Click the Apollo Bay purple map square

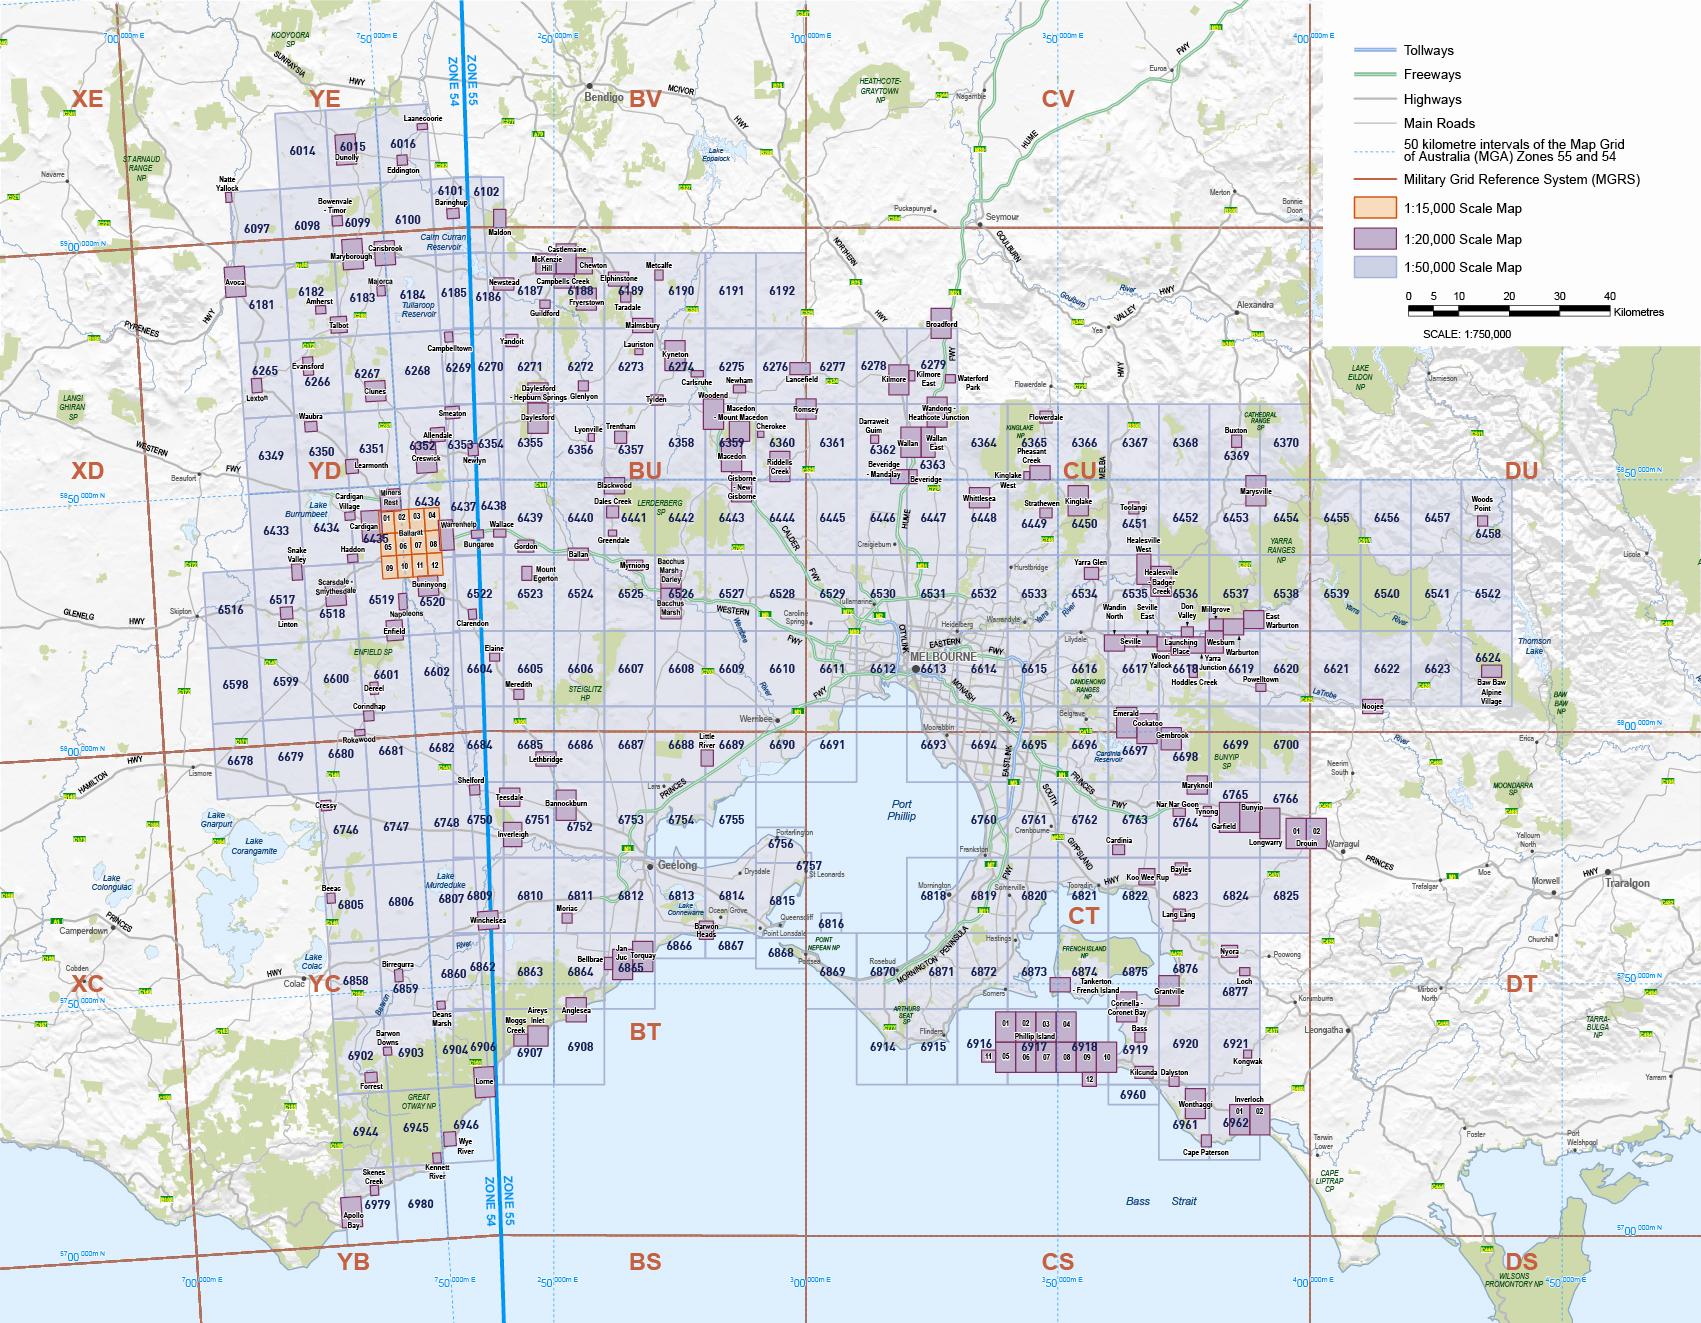tap(351, 1207)
